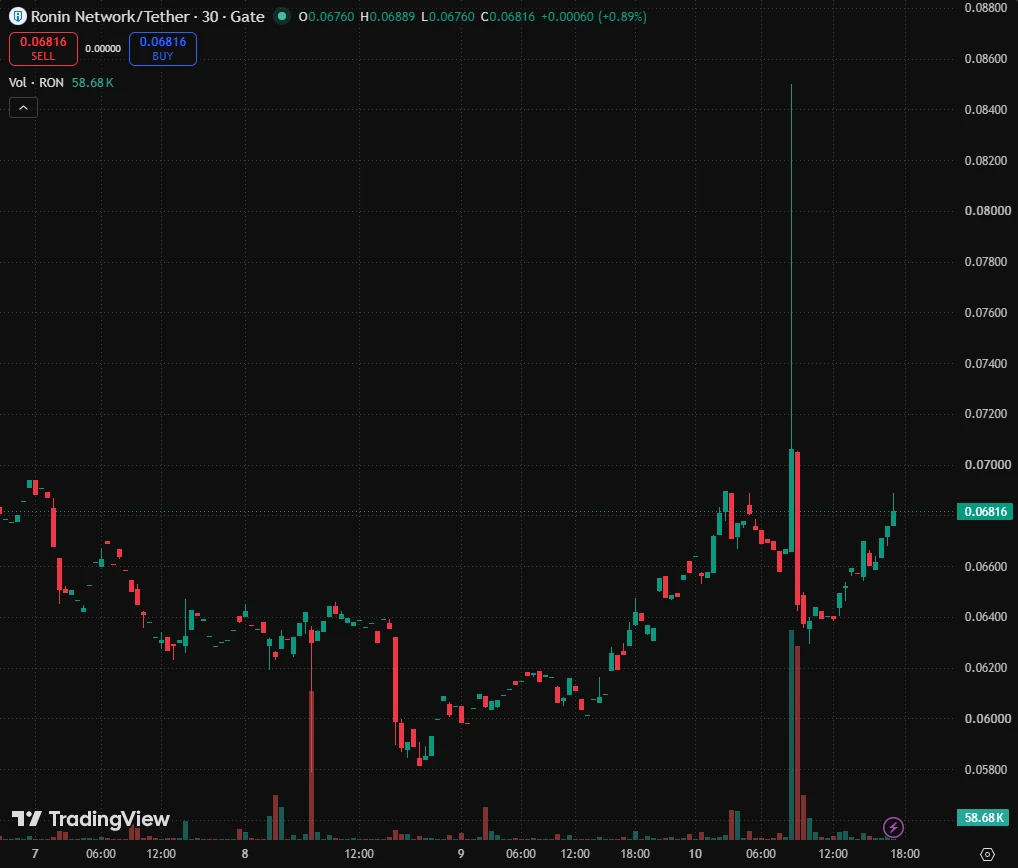Click the 0.07600 price axis label
The width and height of the screenshot is (1018, 868).
click(986, 312)
